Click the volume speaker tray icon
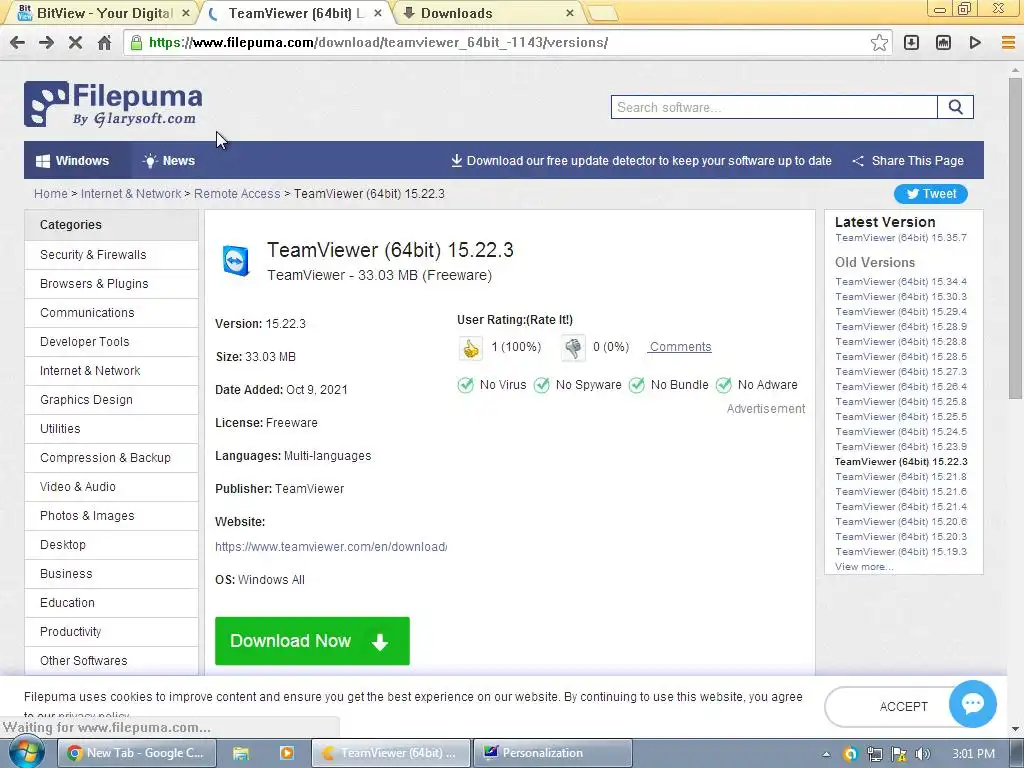Image resolution: width=1024 pixels, height=768 pixels. coord(922,754)
